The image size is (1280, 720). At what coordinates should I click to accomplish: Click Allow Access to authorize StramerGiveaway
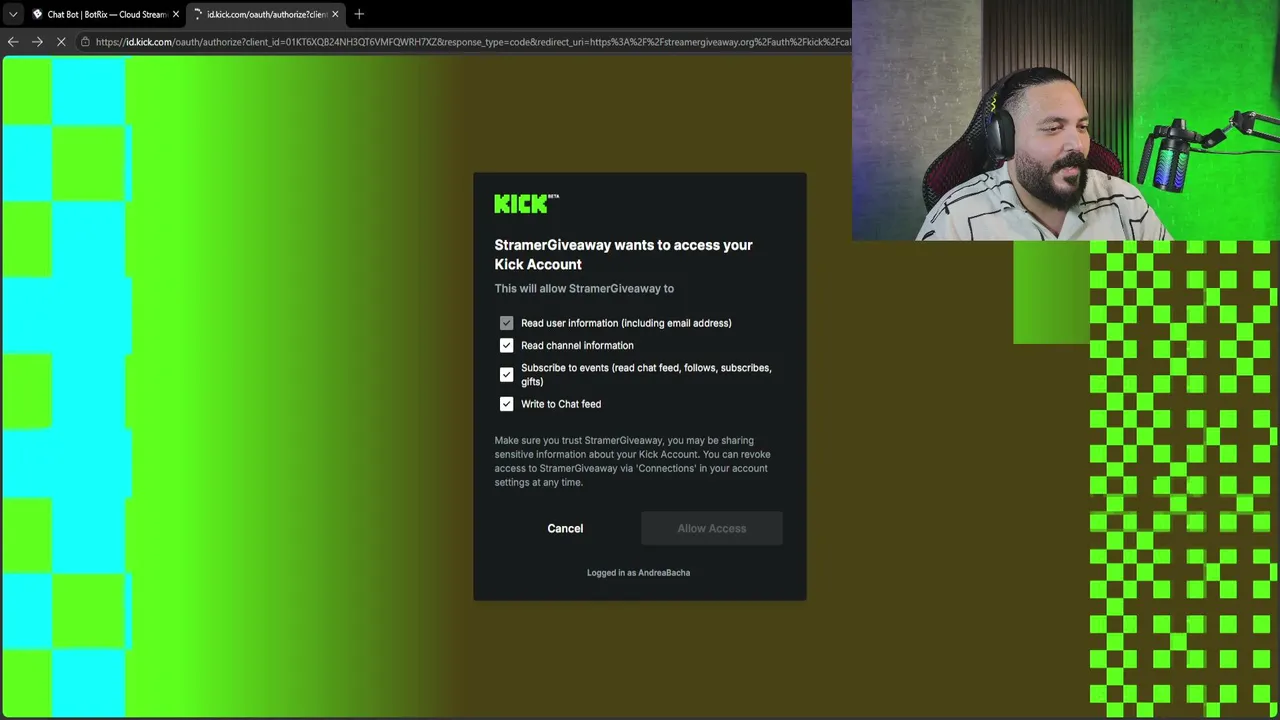[x=712, y=528]
